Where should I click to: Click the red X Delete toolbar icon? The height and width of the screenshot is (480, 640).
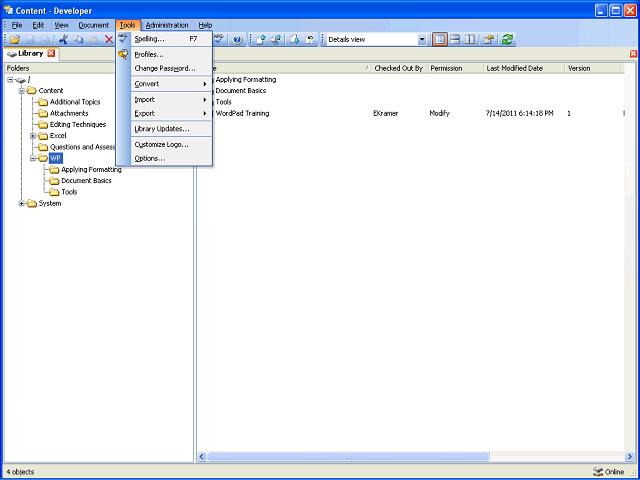pyautogui.click(x=109, y=40)
